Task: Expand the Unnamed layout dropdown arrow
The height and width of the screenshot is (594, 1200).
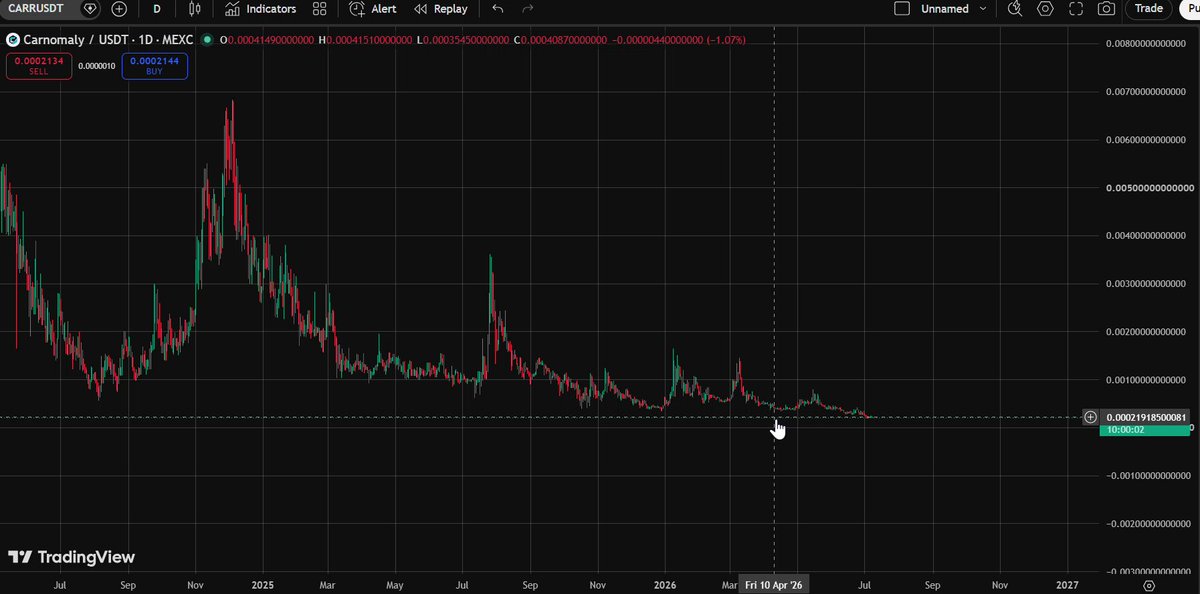Action: pyautogui.click(x=983, y=9)
